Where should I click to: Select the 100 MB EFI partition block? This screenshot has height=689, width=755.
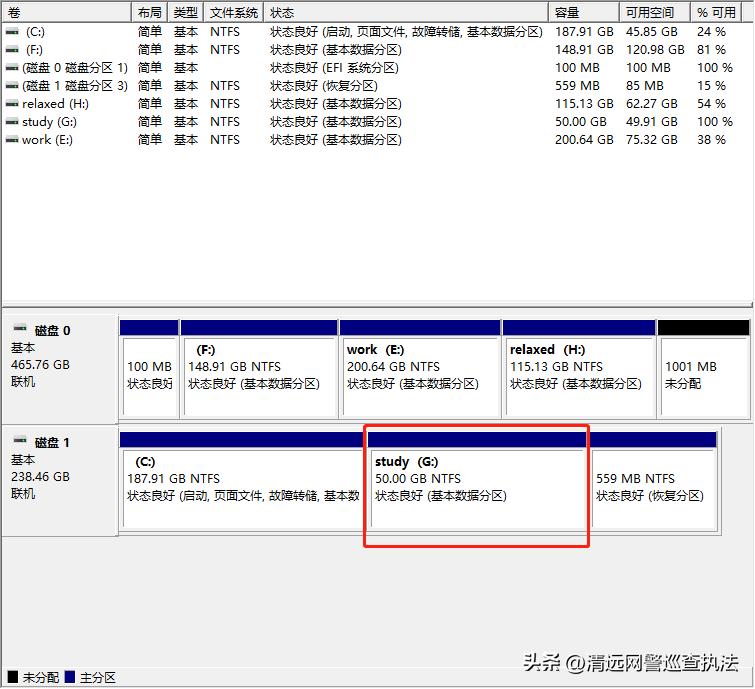tap(149, 369)
